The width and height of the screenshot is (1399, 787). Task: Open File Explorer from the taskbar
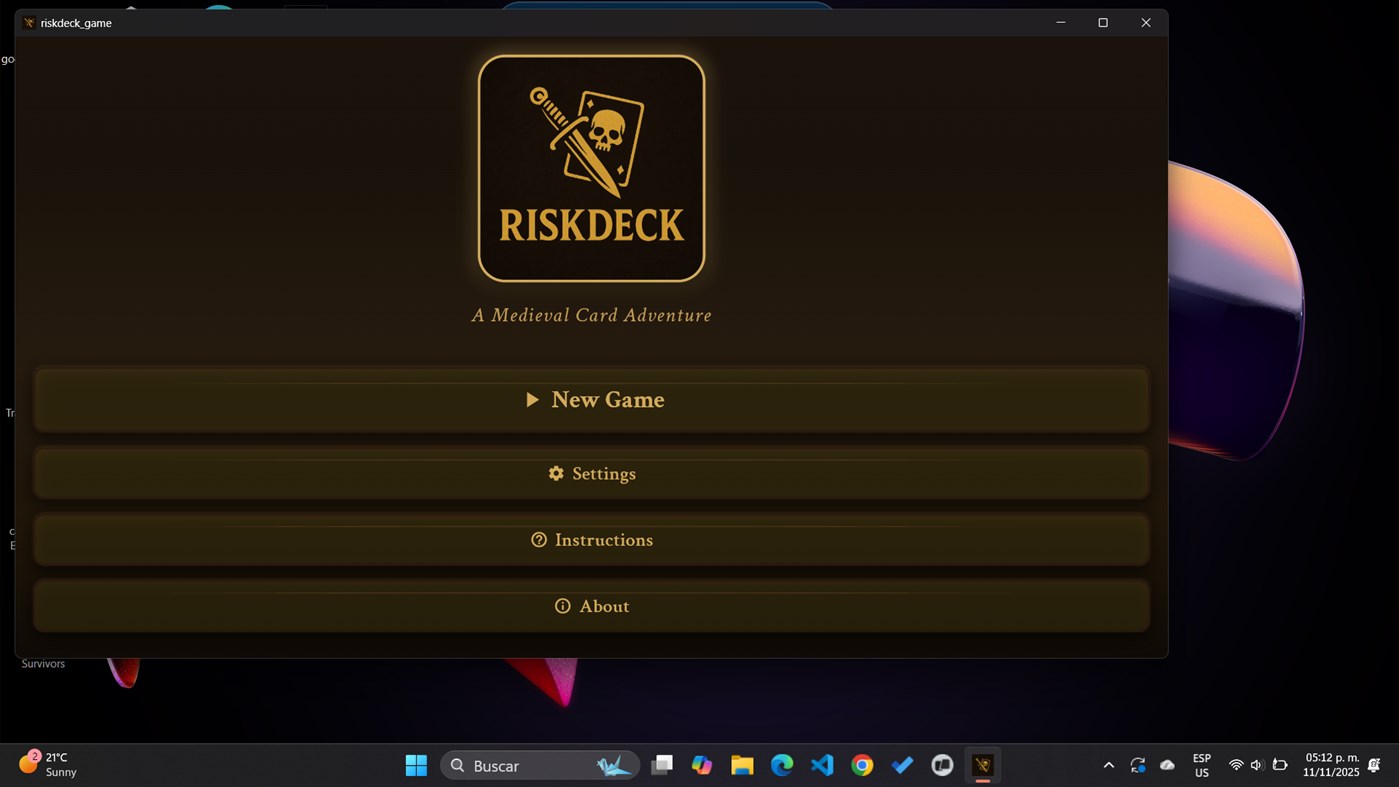[741, 765]
